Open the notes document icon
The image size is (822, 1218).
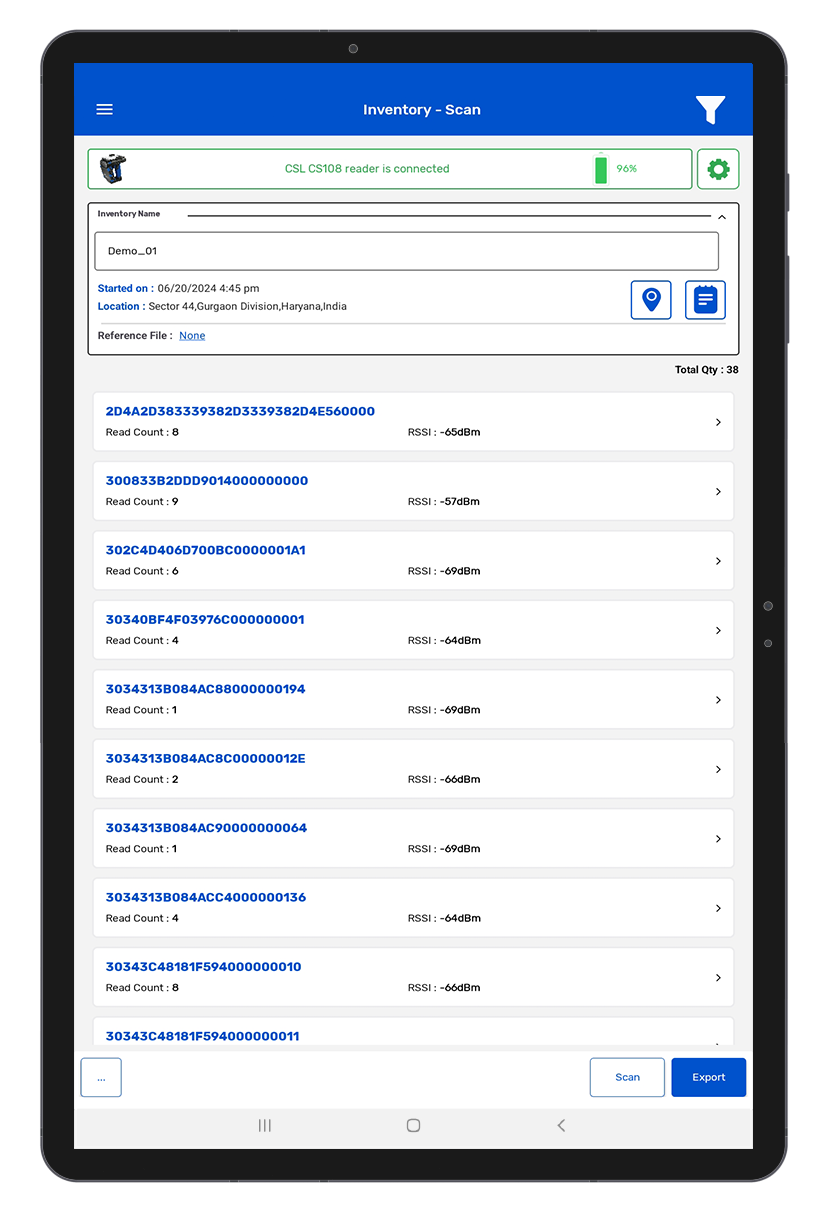point(705,300)
